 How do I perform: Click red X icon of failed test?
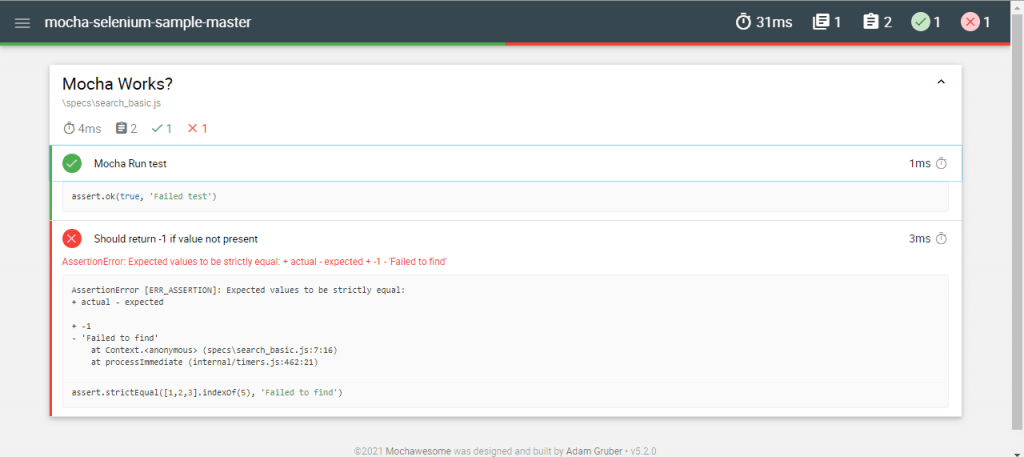pos(72,238)
